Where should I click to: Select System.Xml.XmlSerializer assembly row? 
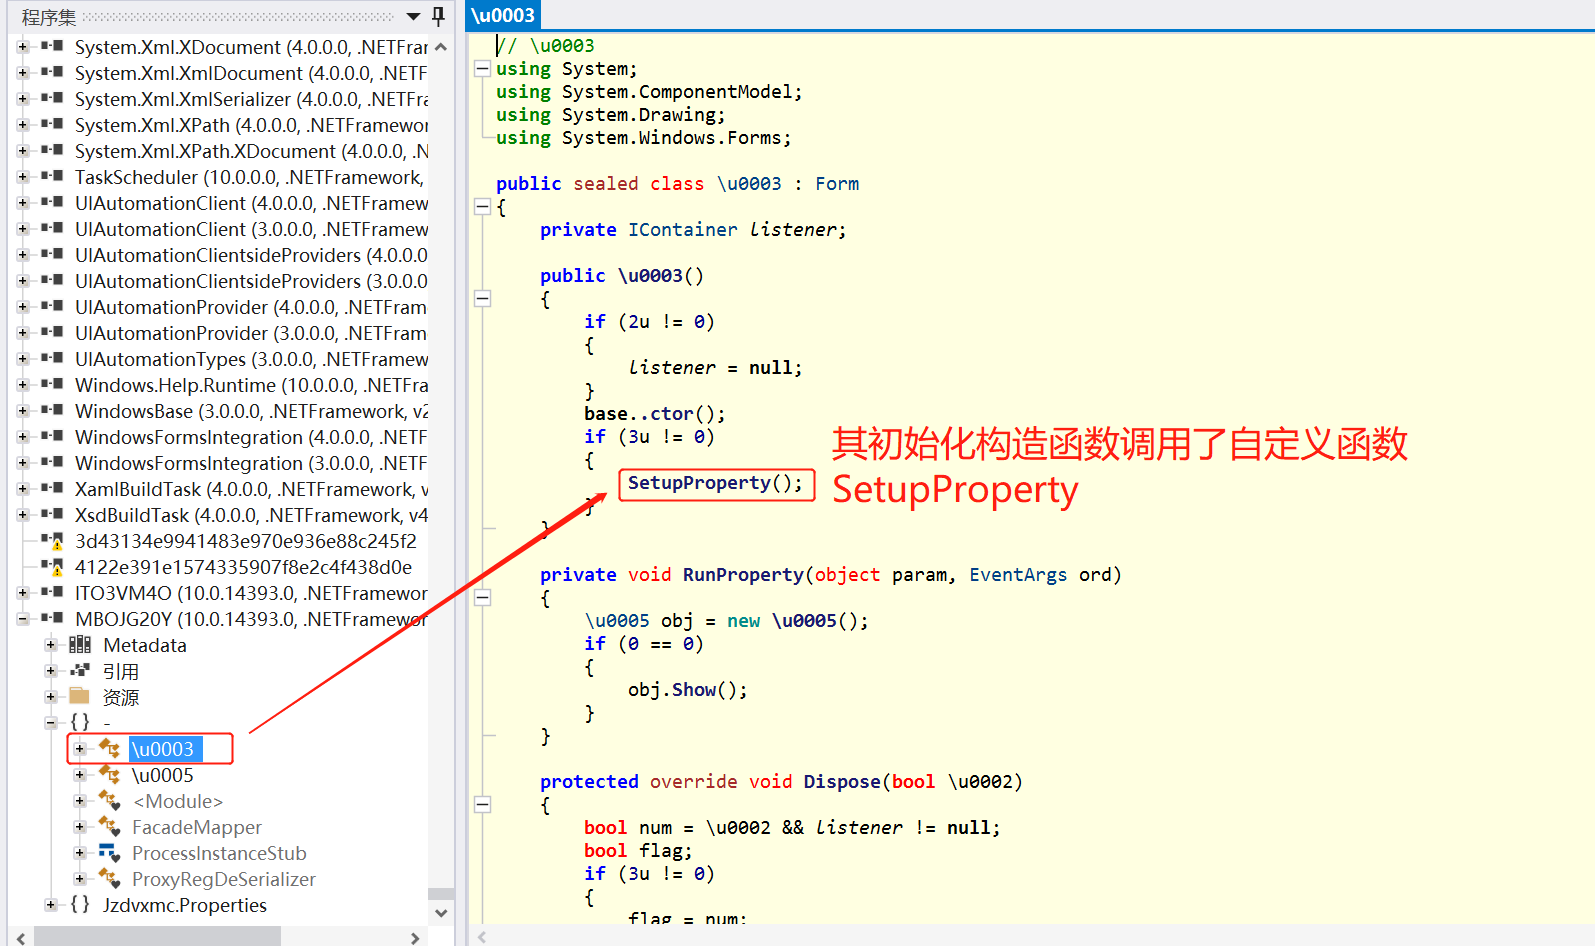(251, 99)
